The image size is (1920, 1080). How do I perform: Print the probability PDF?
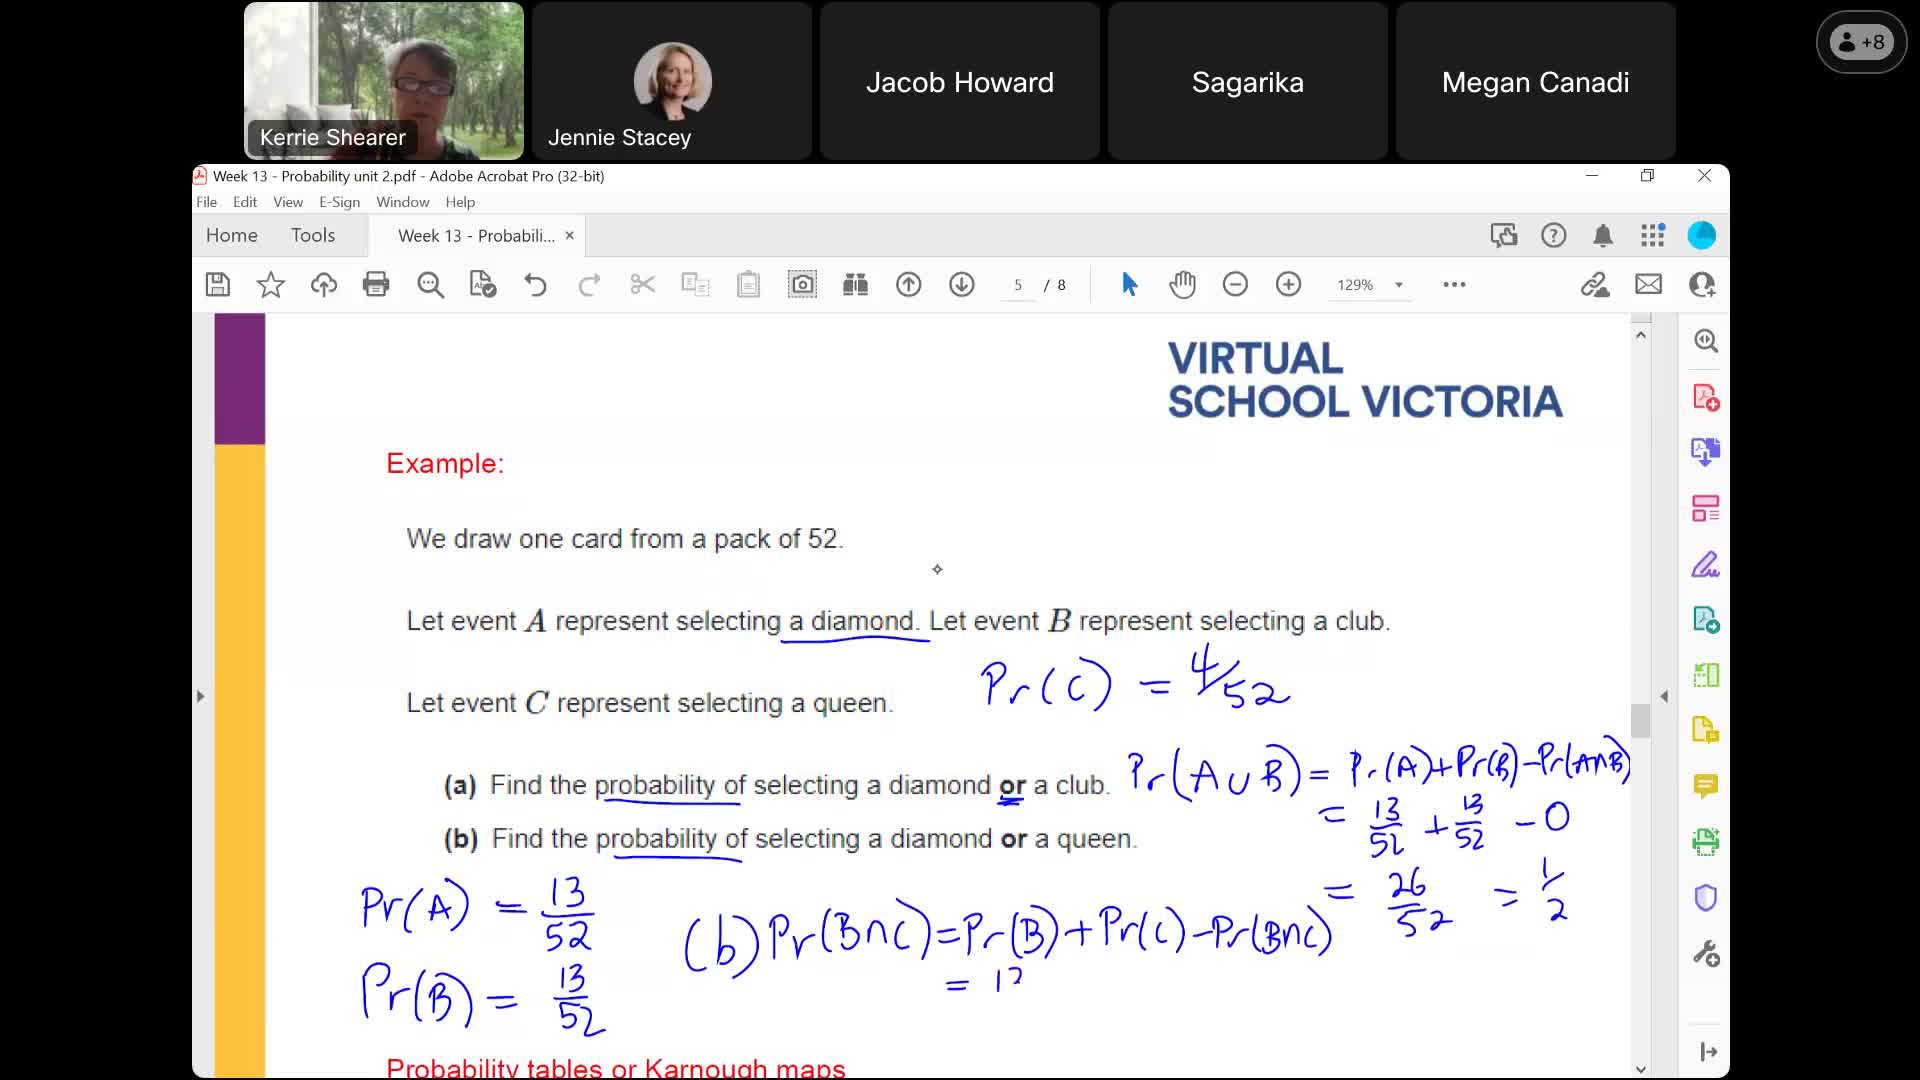click(376, 284)
